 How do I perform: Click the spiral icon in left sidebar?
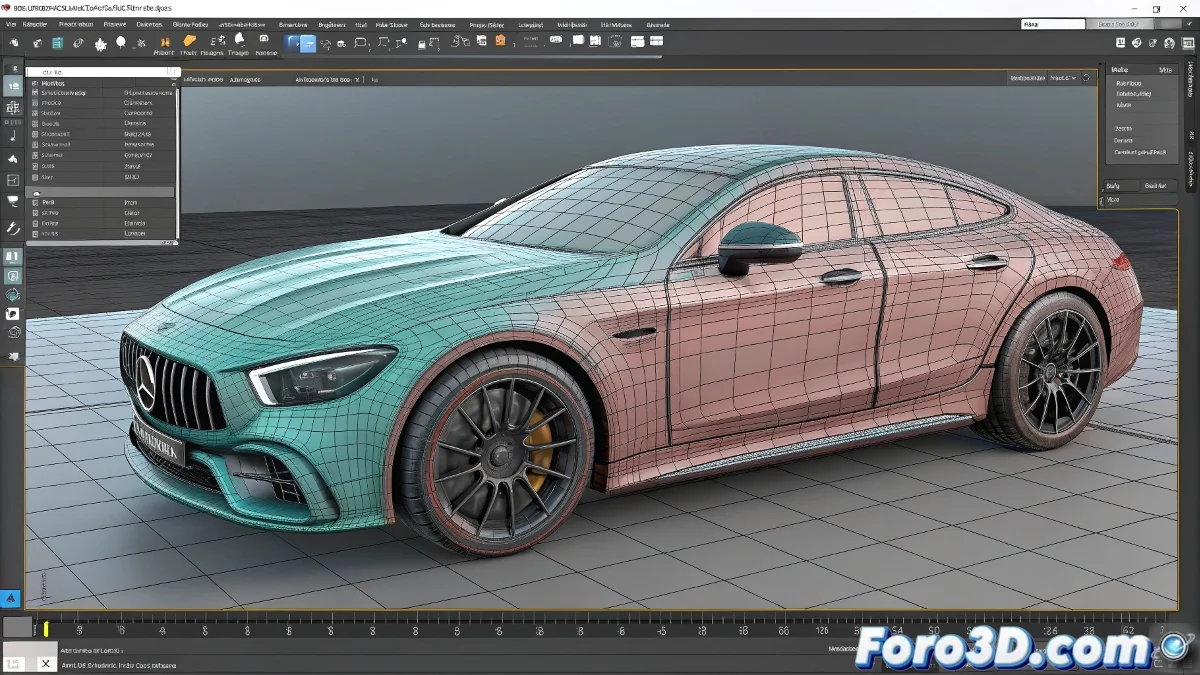pos(13,332)
